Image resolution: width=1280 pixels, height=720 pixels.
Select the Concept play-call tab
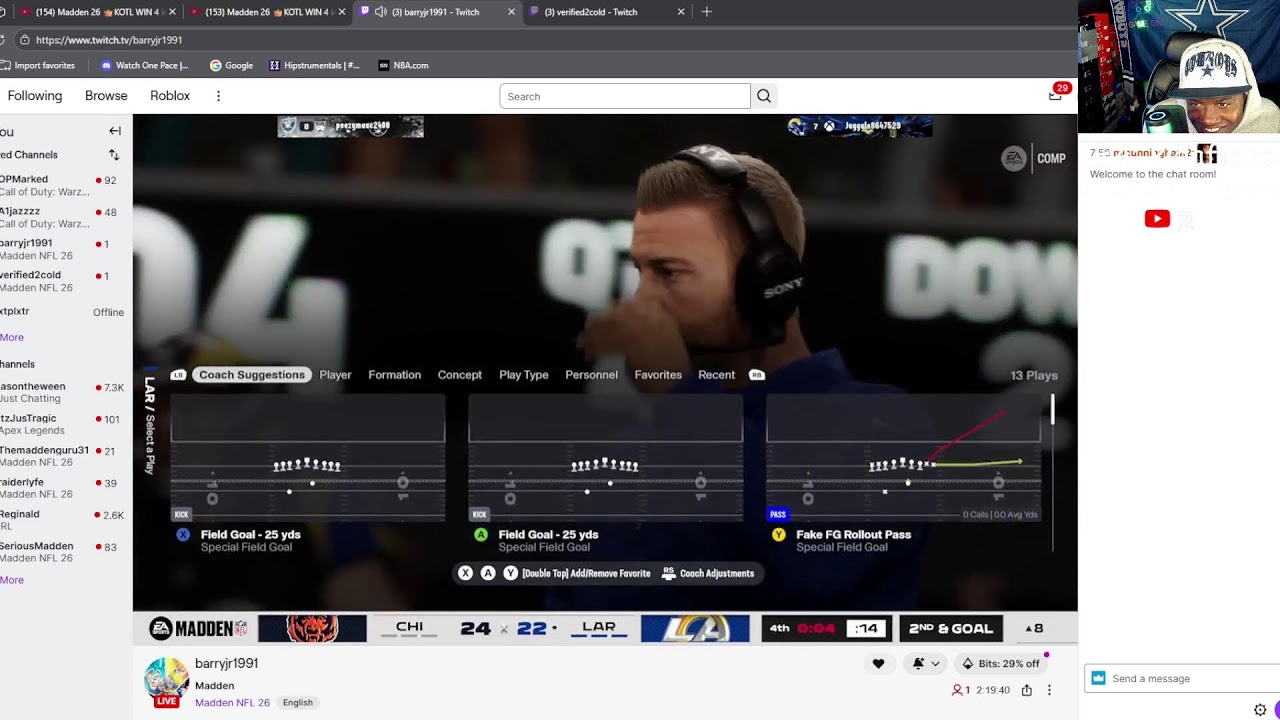point(459,375)
